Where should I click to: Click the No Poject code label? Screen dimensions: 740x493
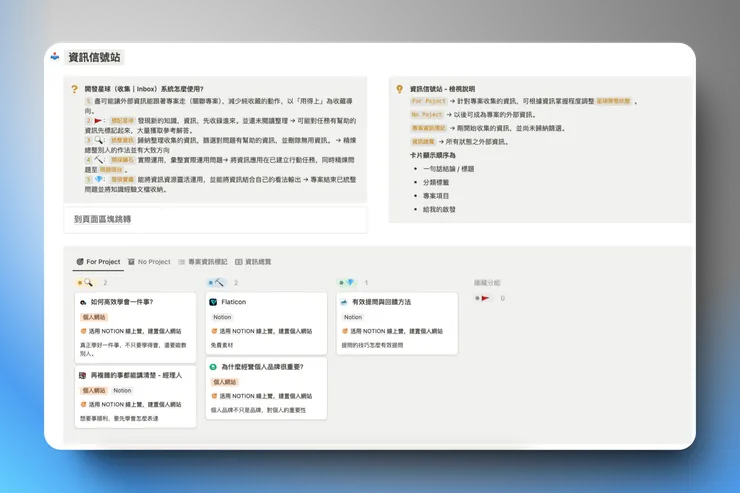click(427, 115)
